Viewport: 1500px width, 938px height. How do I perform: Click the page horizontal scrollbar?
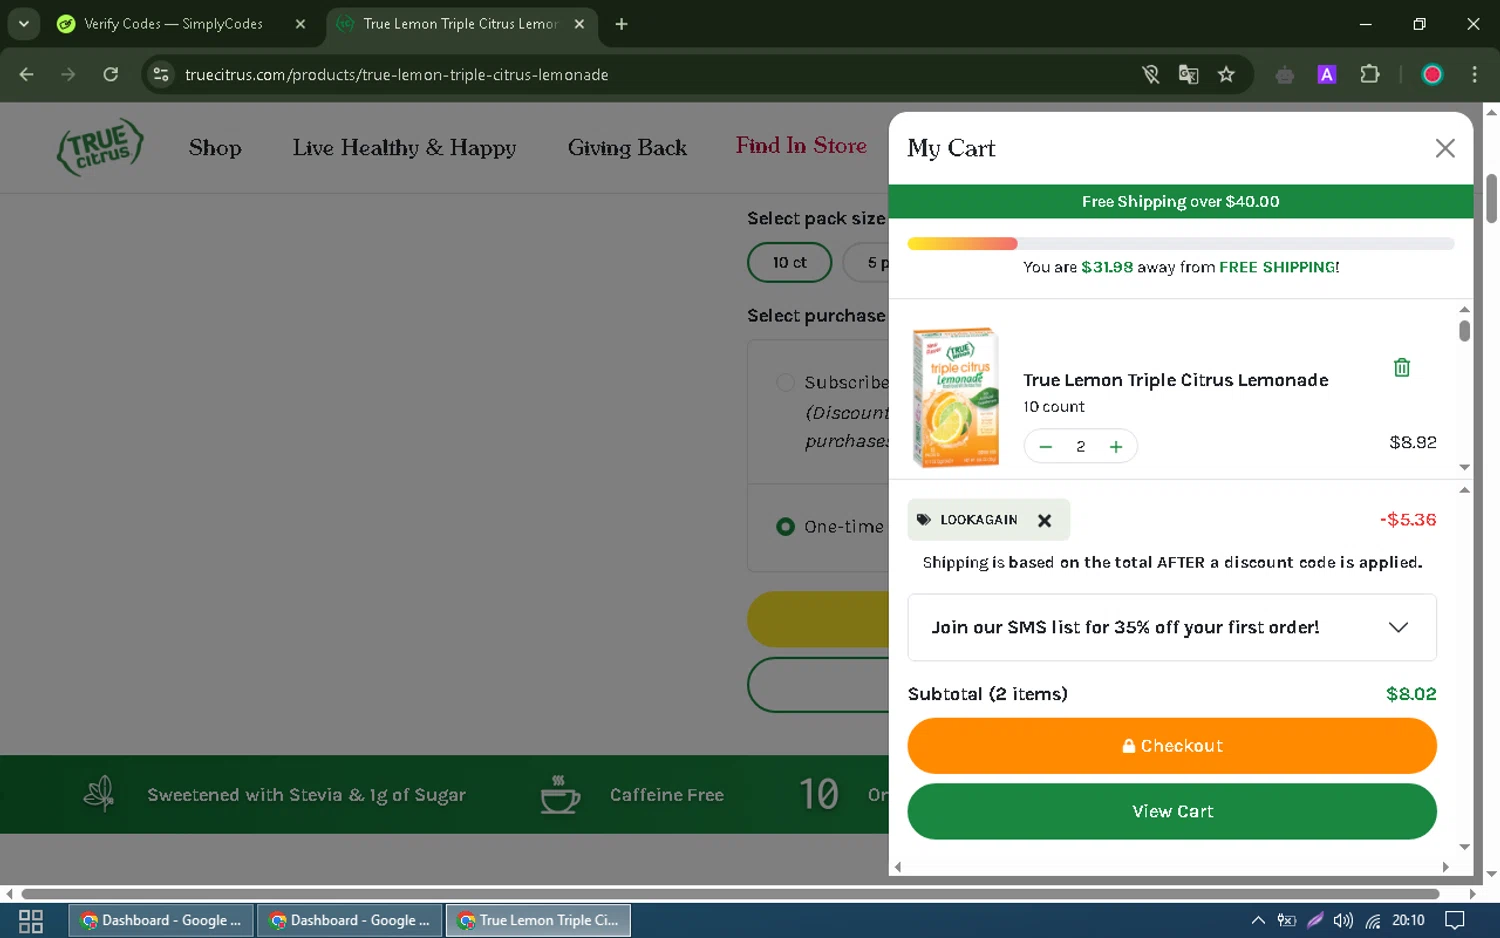pos(730,894)
